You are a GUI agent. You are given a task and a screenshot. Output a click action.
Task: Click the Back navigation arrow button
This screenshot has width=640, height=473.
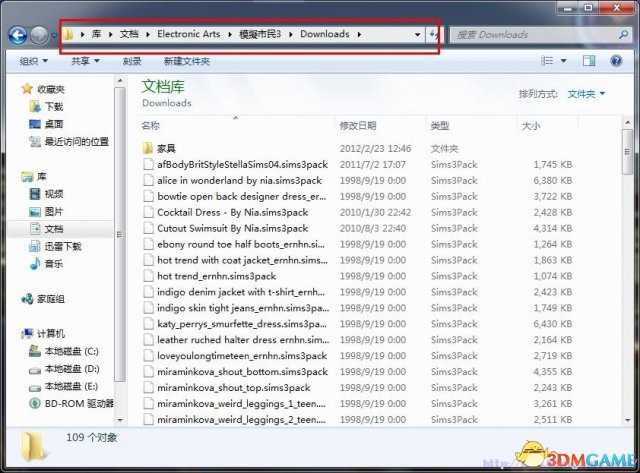click(x=17, y=35)
